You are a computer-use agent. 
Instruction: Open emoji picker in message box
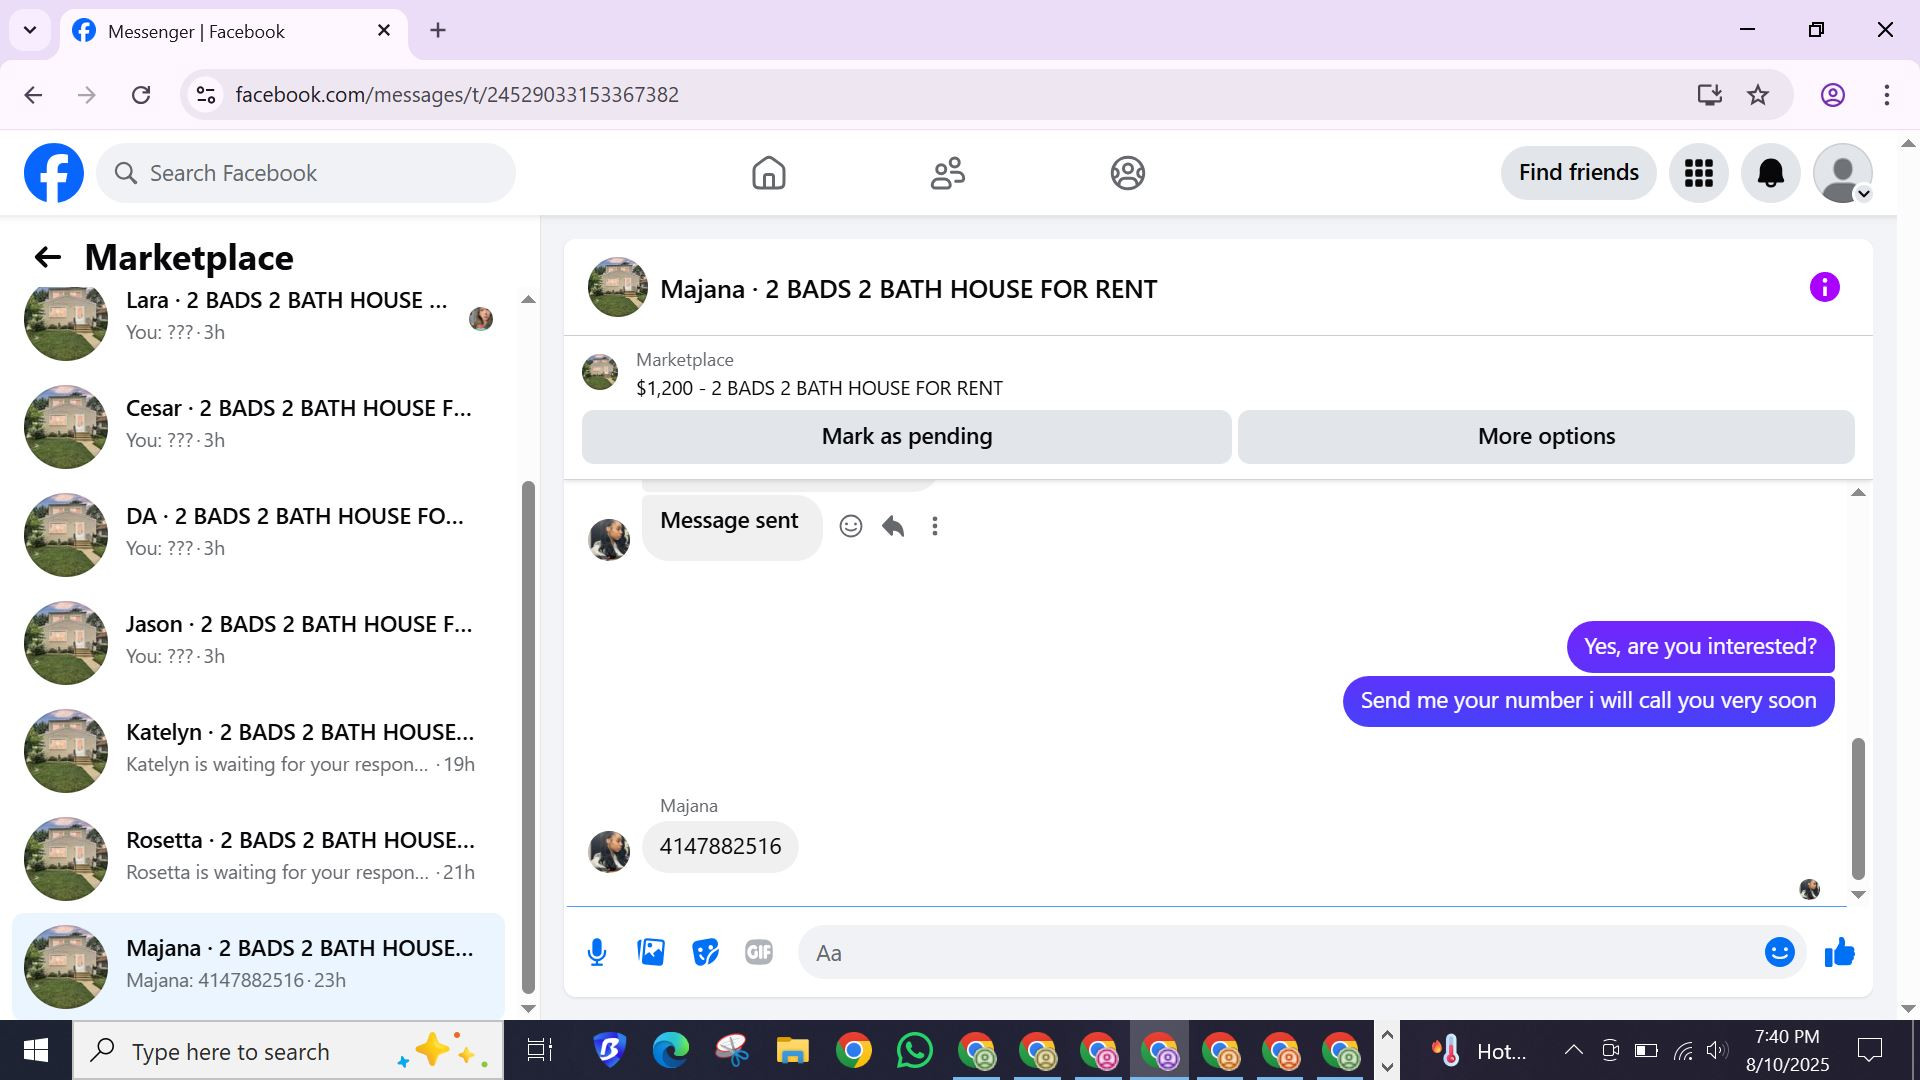(1779, 952)
